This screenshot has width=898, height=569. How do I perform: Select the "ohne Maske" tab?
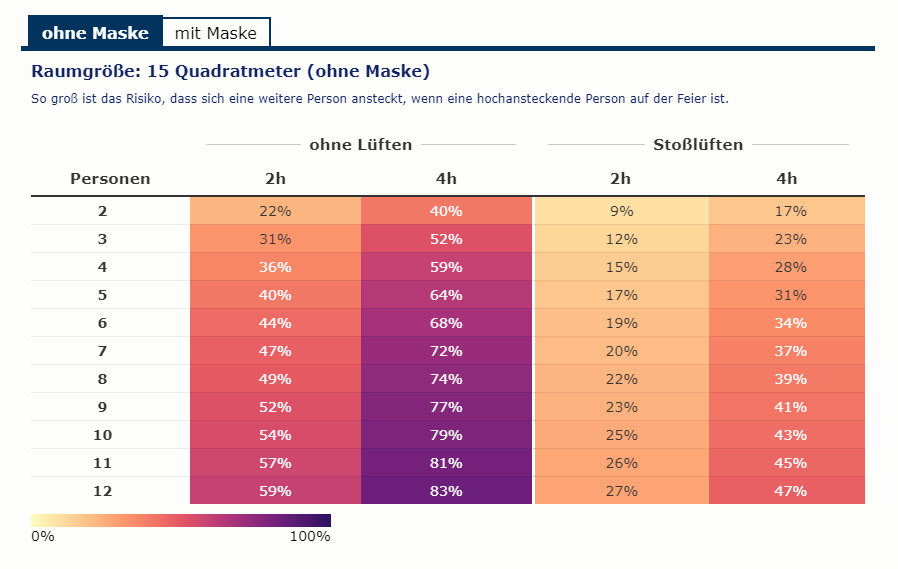95,33
